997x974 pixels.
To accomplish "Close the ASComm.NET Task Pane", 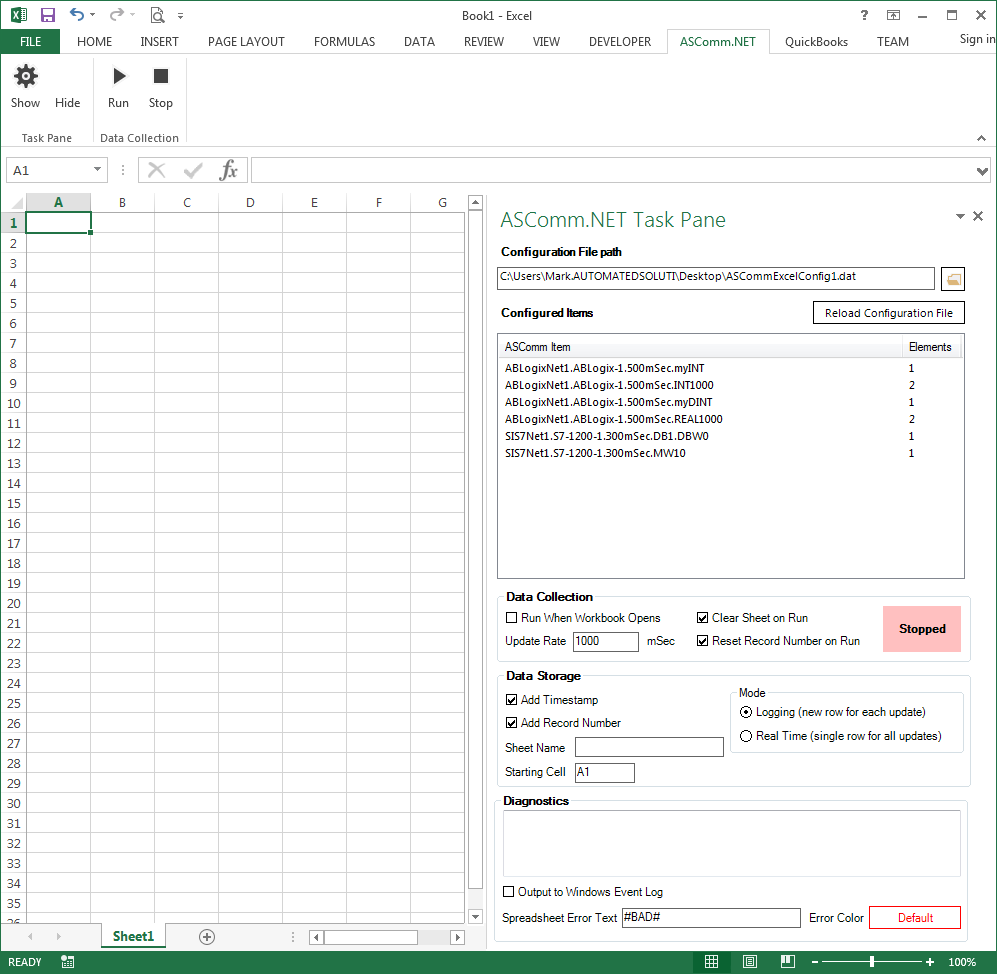I will point(978,216).
